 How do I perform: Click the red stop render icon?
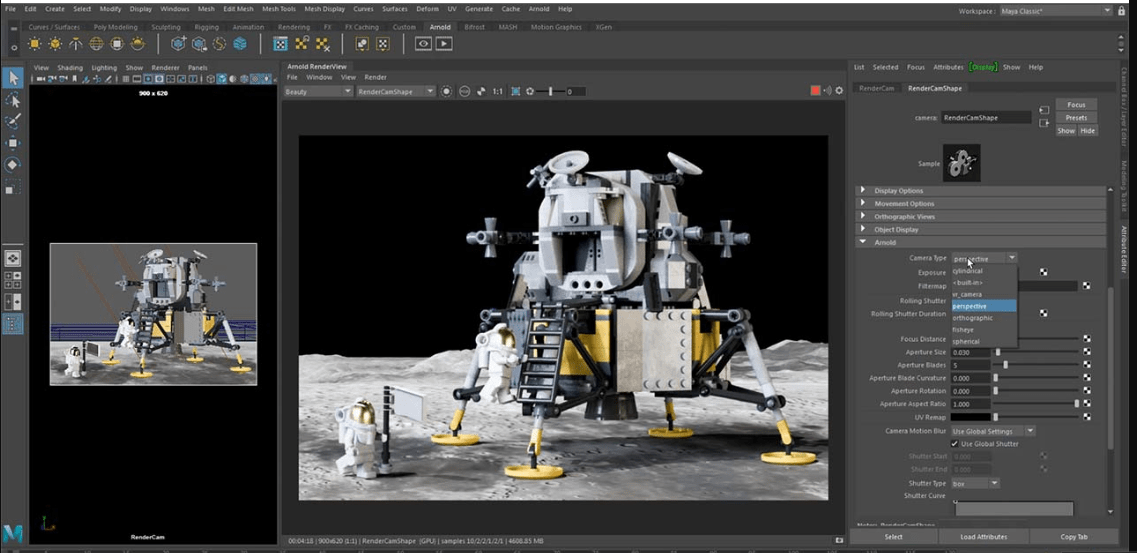[x=816, y=91]
